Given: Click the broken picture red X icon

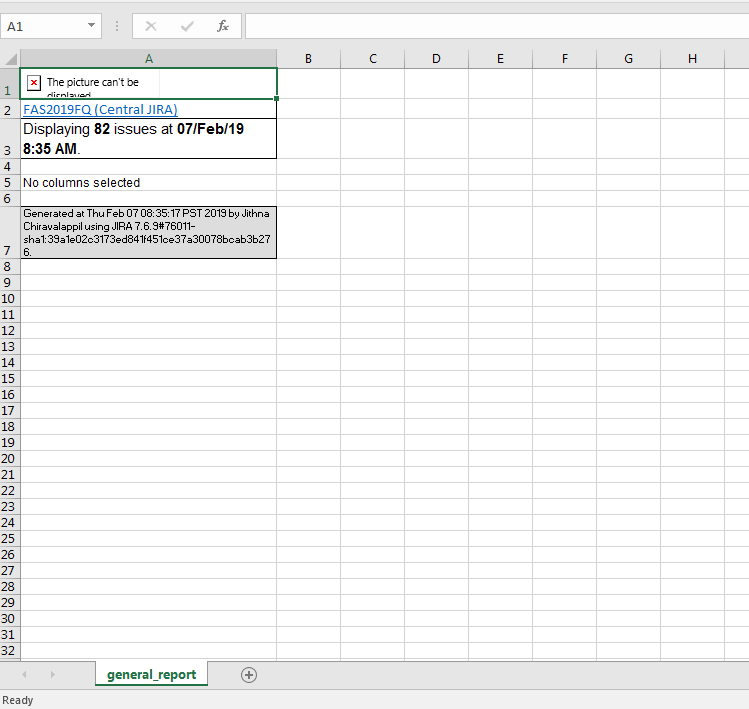Looking at the screenshot, I should coord(34,83).
